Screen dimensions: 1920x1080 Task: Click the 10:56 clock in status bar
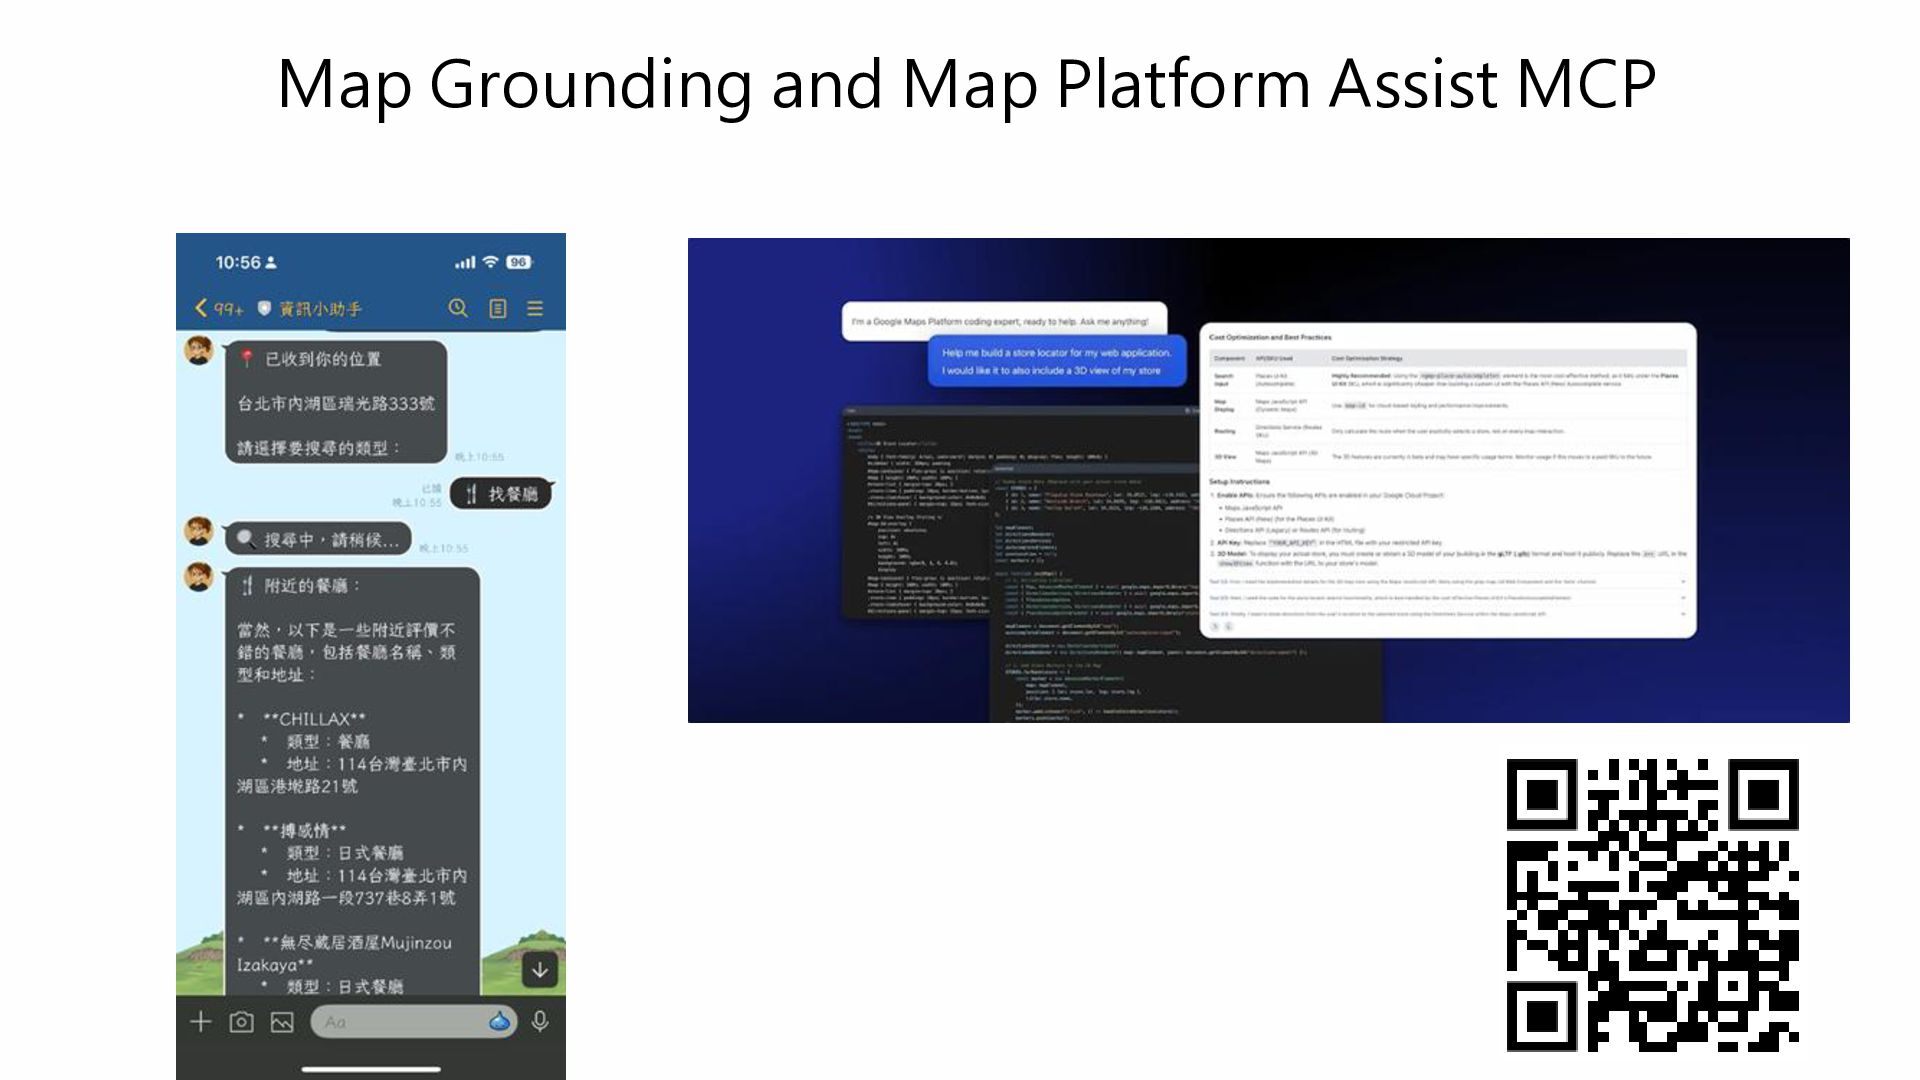[238, 262]
